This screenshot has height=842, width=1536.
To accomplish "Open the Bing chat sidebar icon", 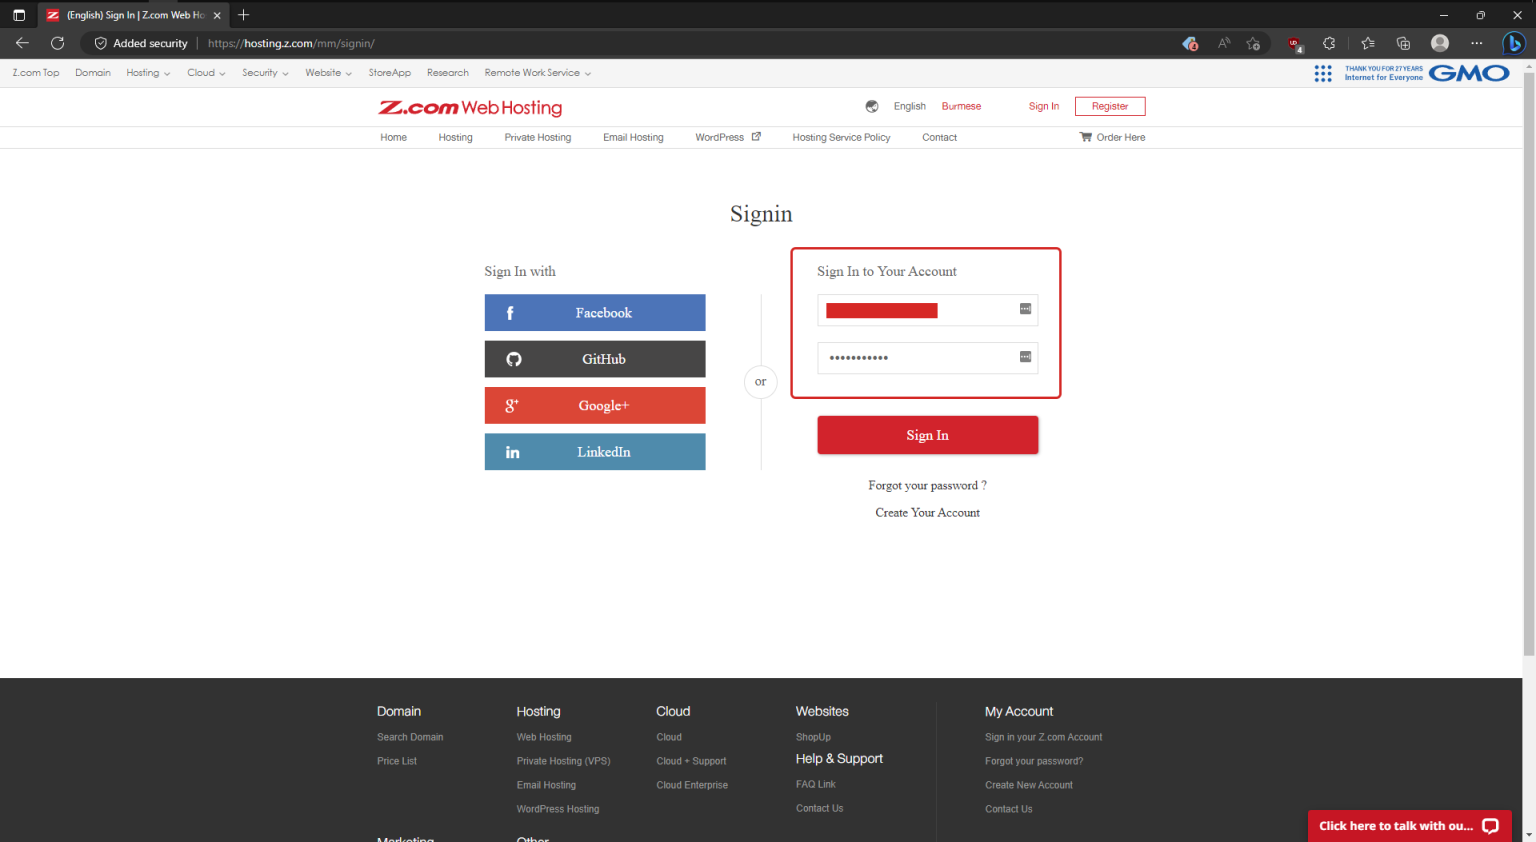I will pos(1514,43).
